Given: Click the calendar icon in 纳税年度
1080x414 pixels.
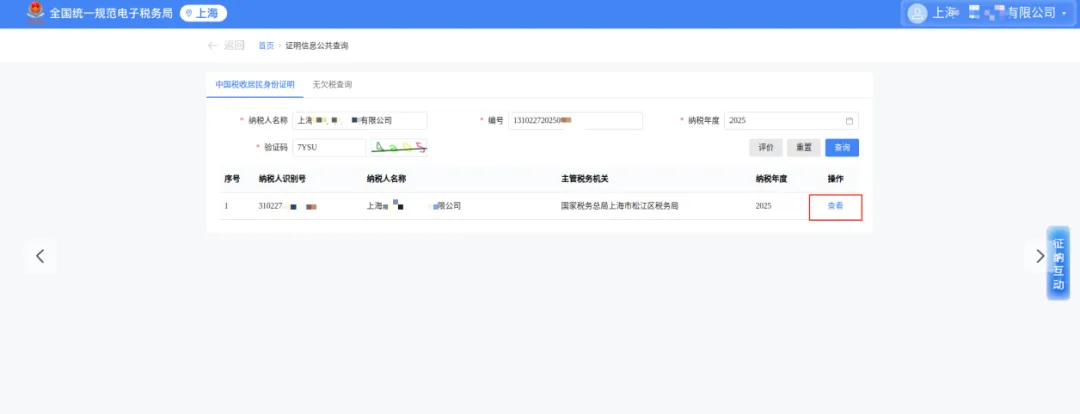Looking at the screenshot, I should [x=849, y=121].
